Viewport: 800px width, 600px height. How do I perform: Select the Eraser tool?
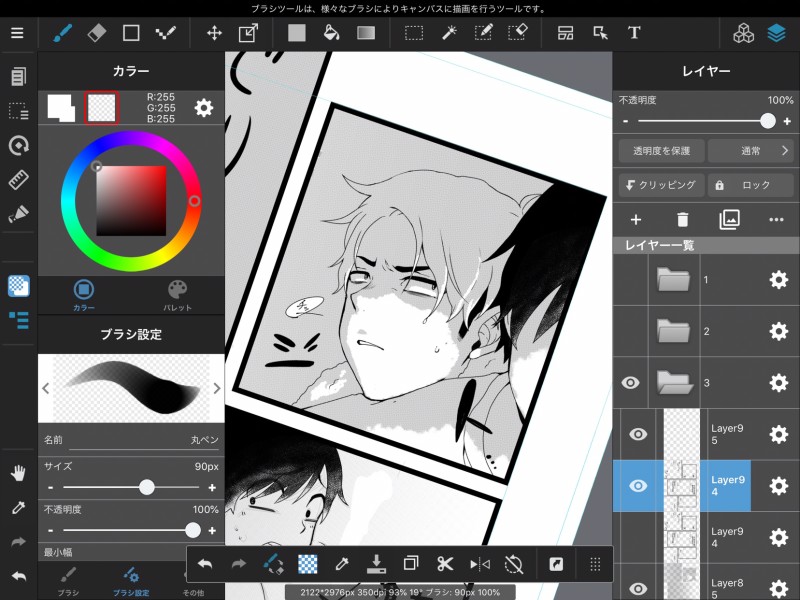97,33
